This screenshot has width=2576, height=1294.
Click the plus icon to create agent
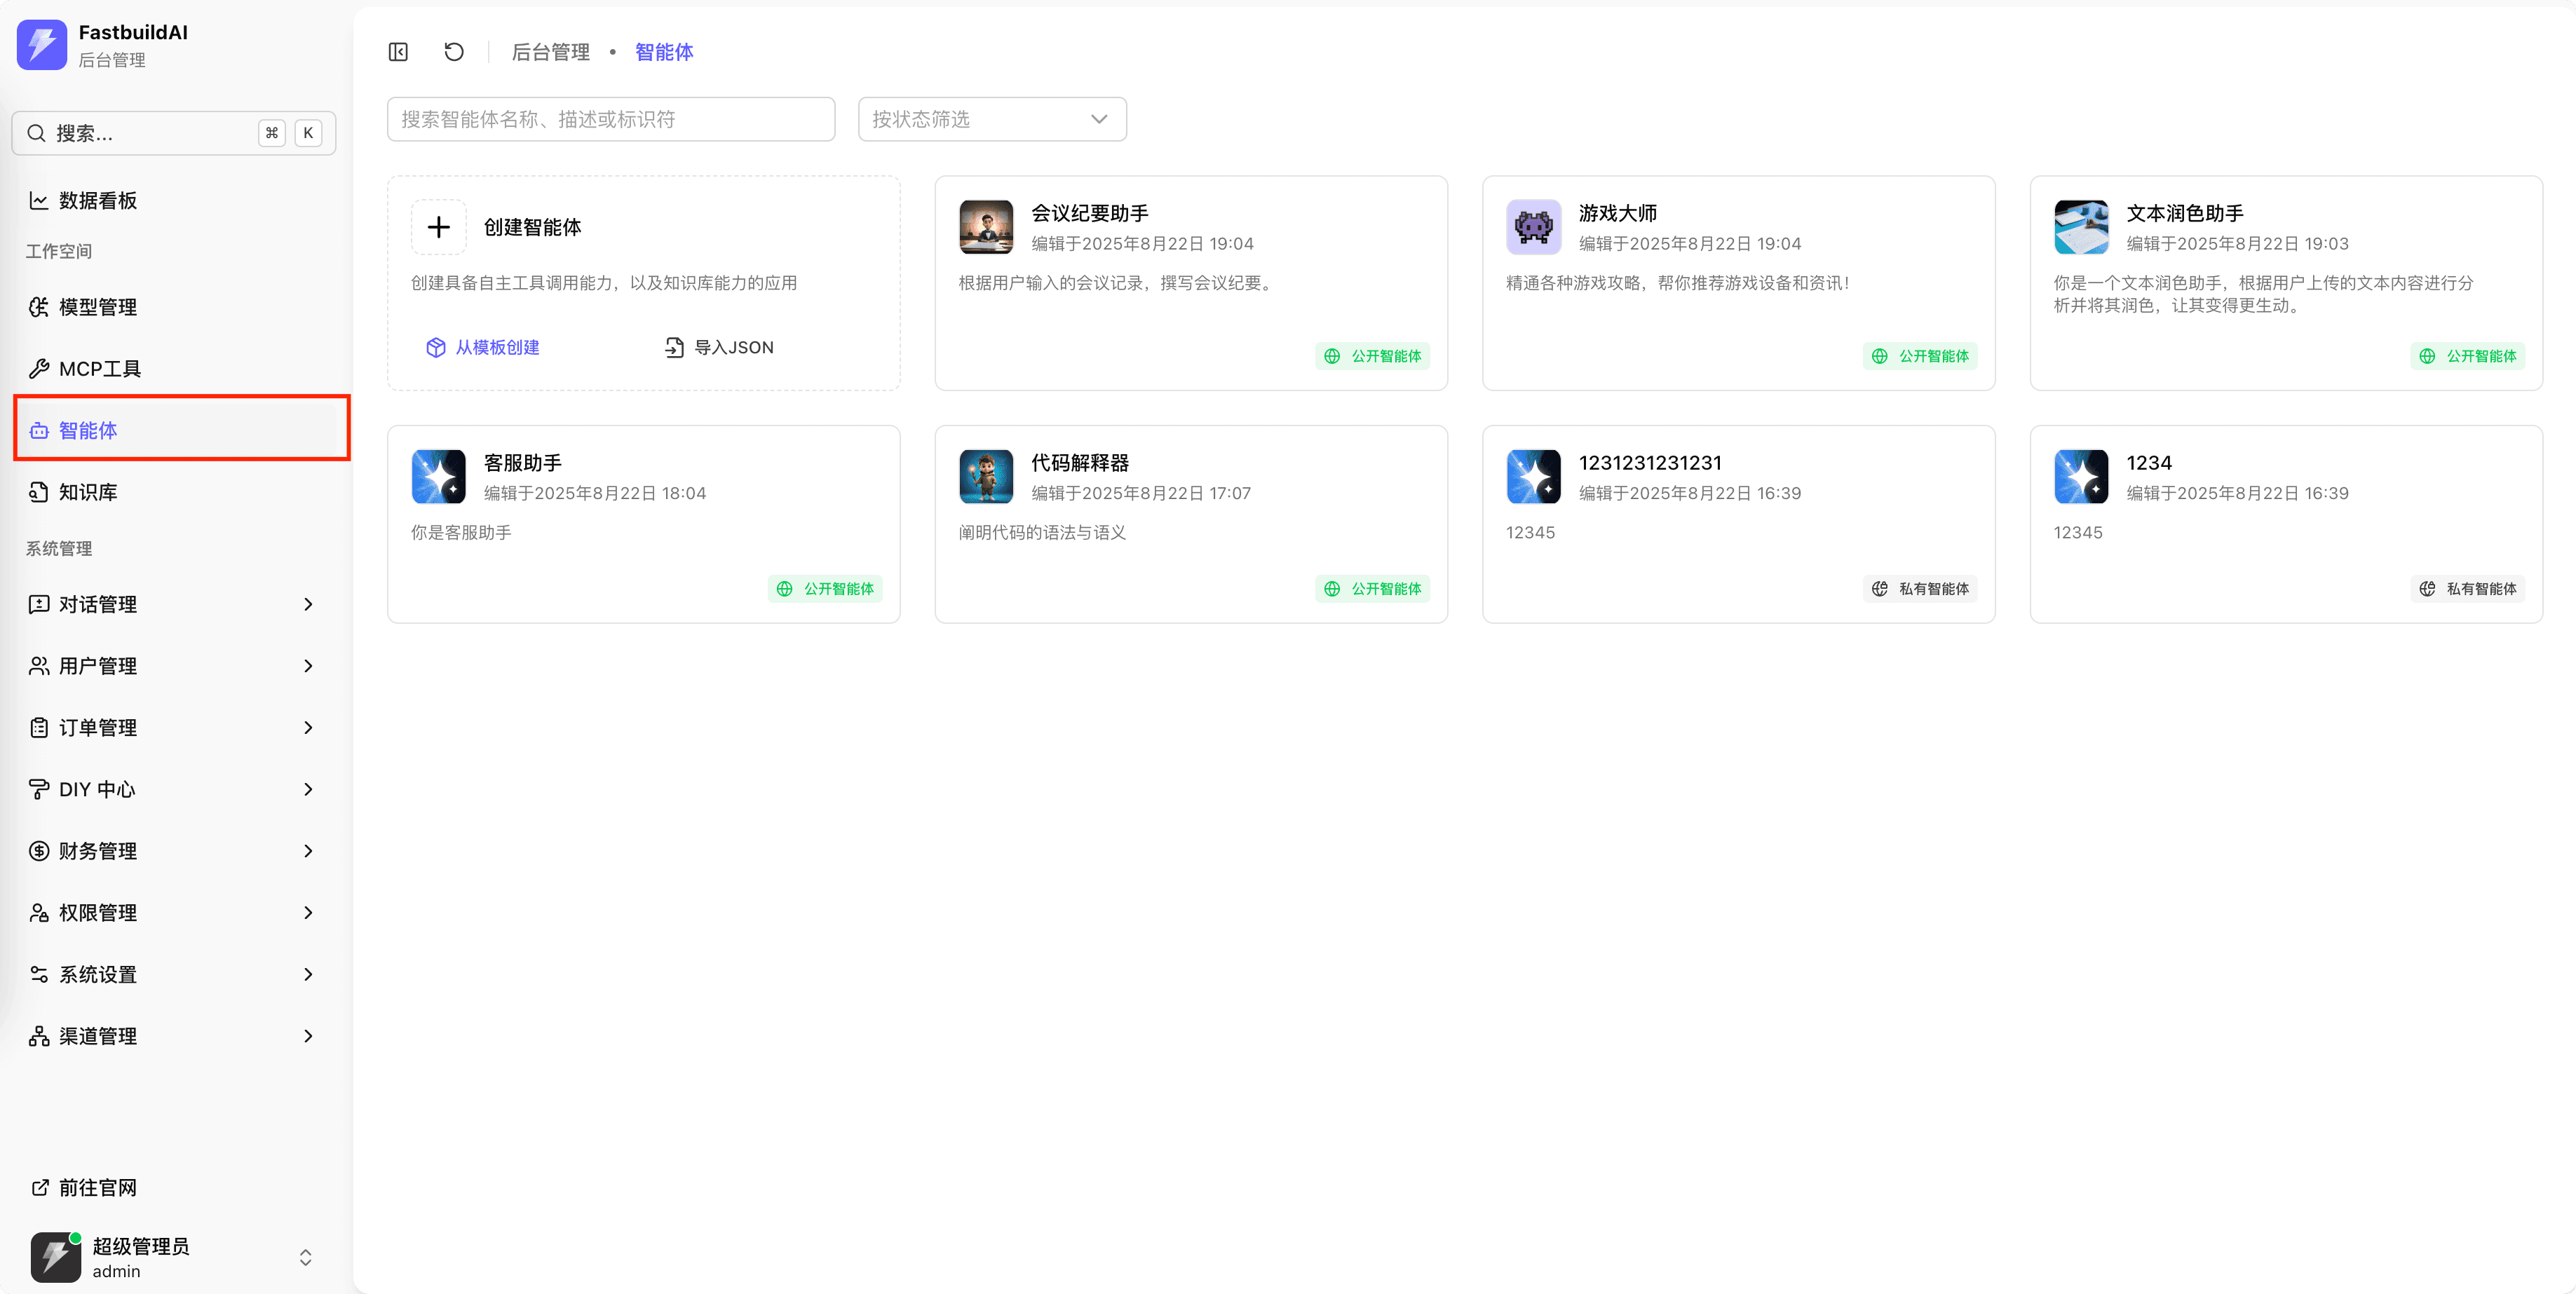pyautogui.click(x=438, y=227)
